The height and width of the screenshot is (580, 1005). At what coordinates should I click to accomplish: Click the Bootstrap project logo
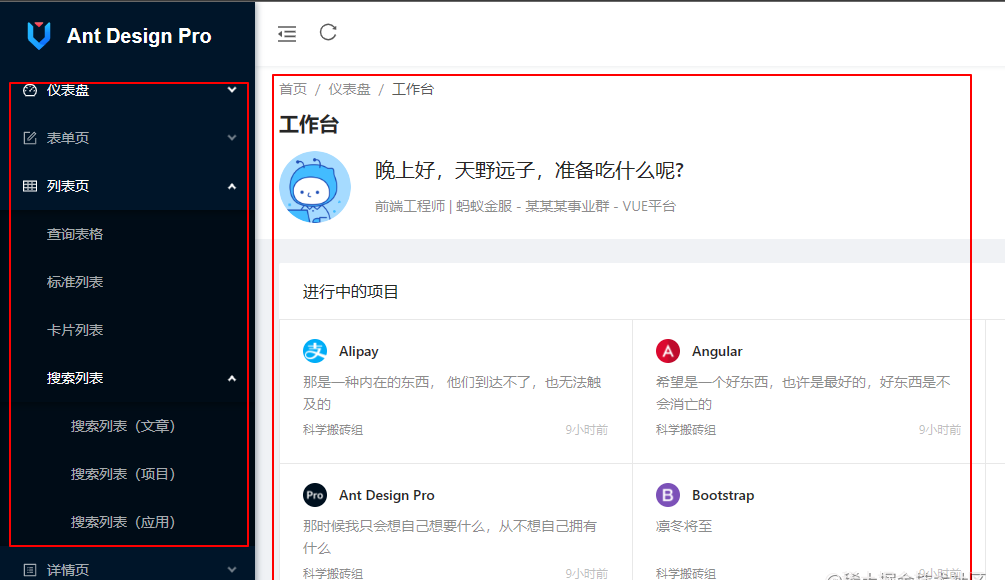668,495
